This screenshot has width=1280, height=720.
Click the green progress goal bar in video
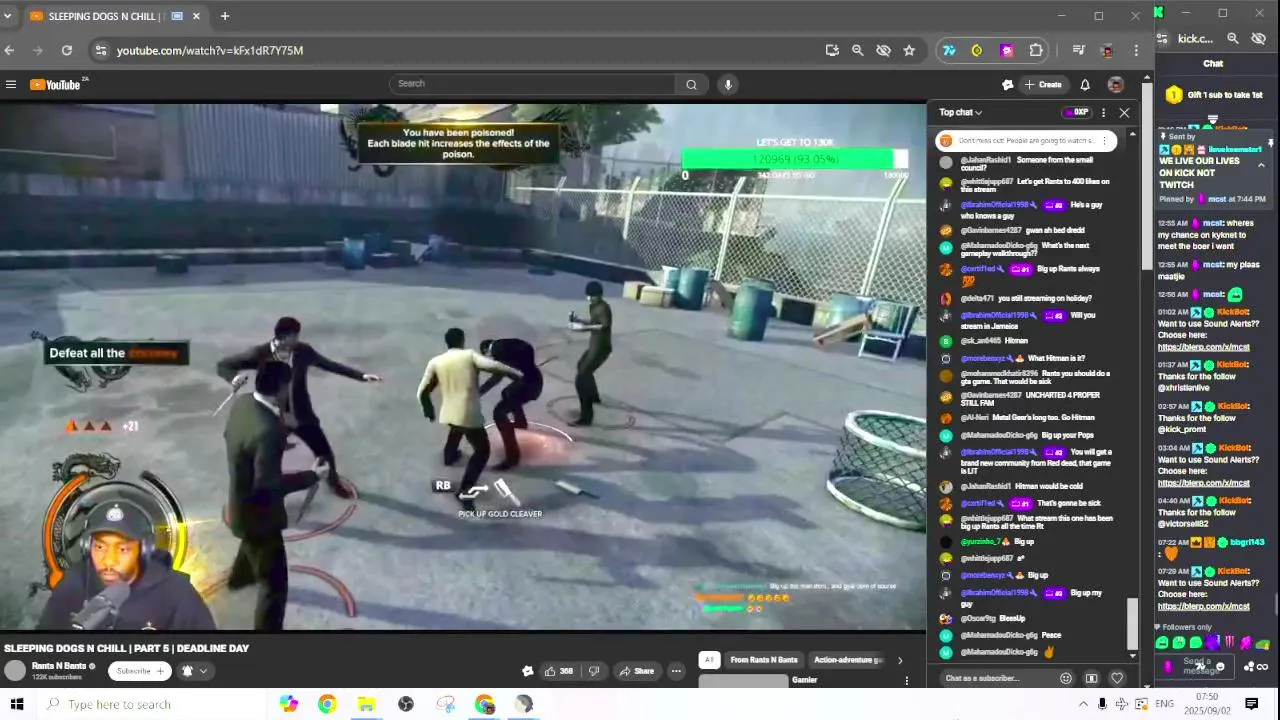pyautogui.click(x=795, y=159)
